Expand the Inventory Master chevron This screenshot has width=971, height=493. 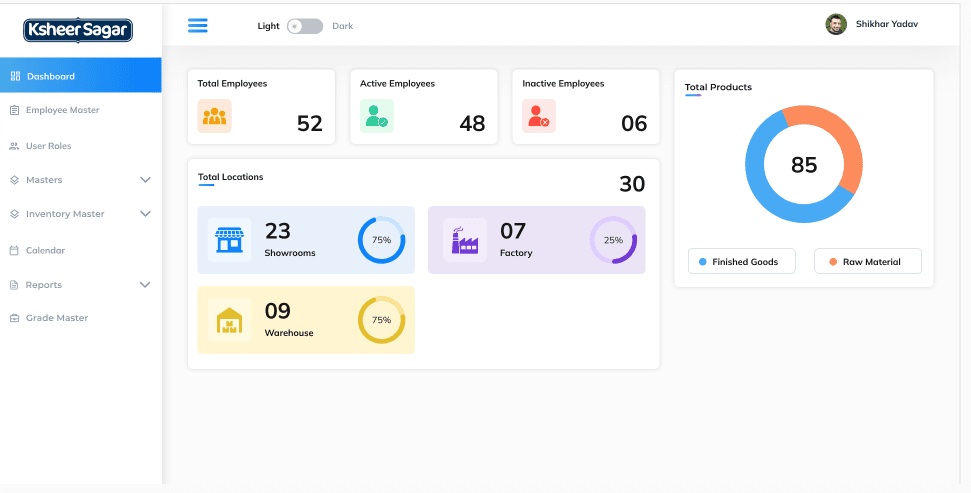[145, 214]
